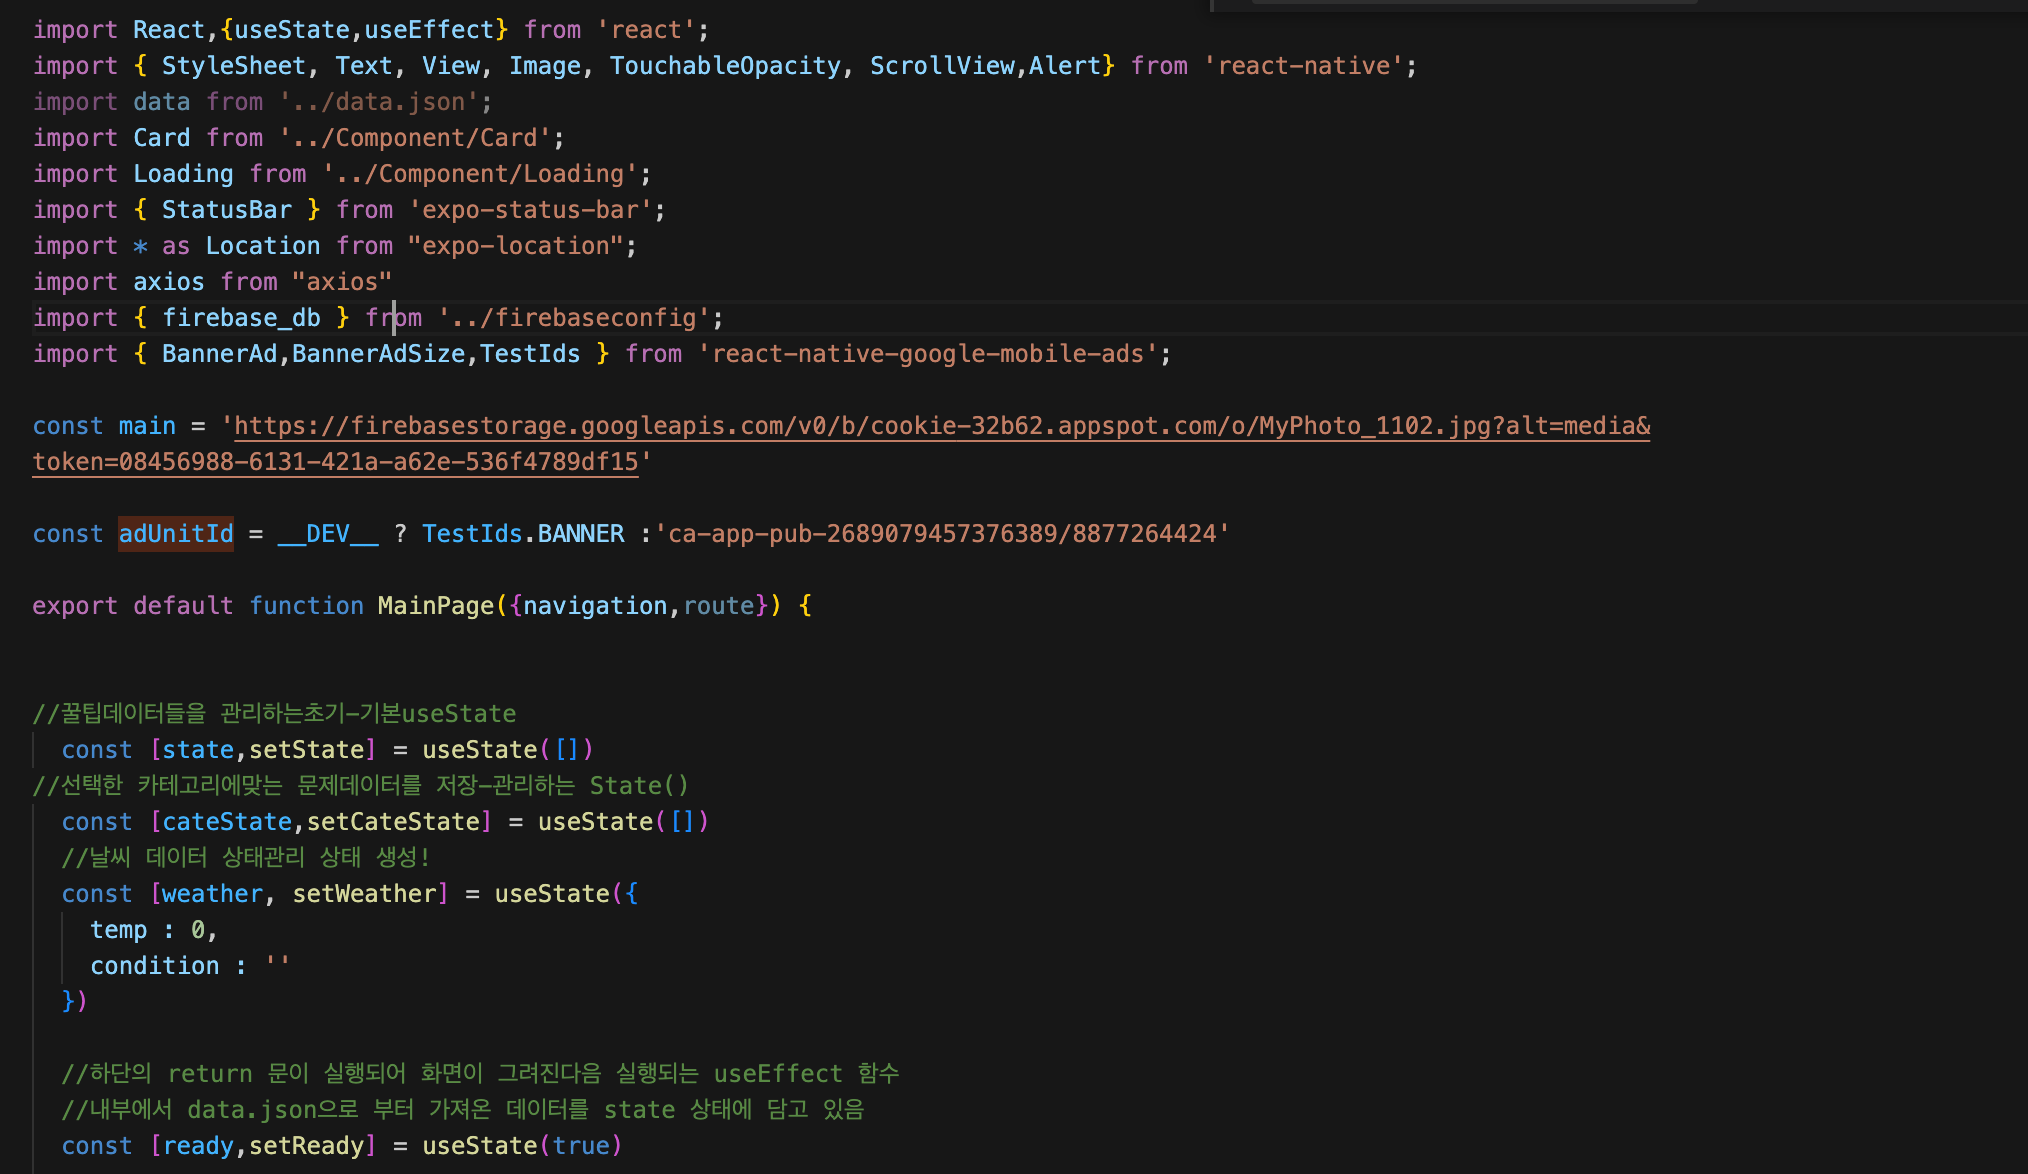Click 'StyleSheet' in the react-native import
Image resolution: width=2028 pixels, height=1174 pixels.
[234, 66]
